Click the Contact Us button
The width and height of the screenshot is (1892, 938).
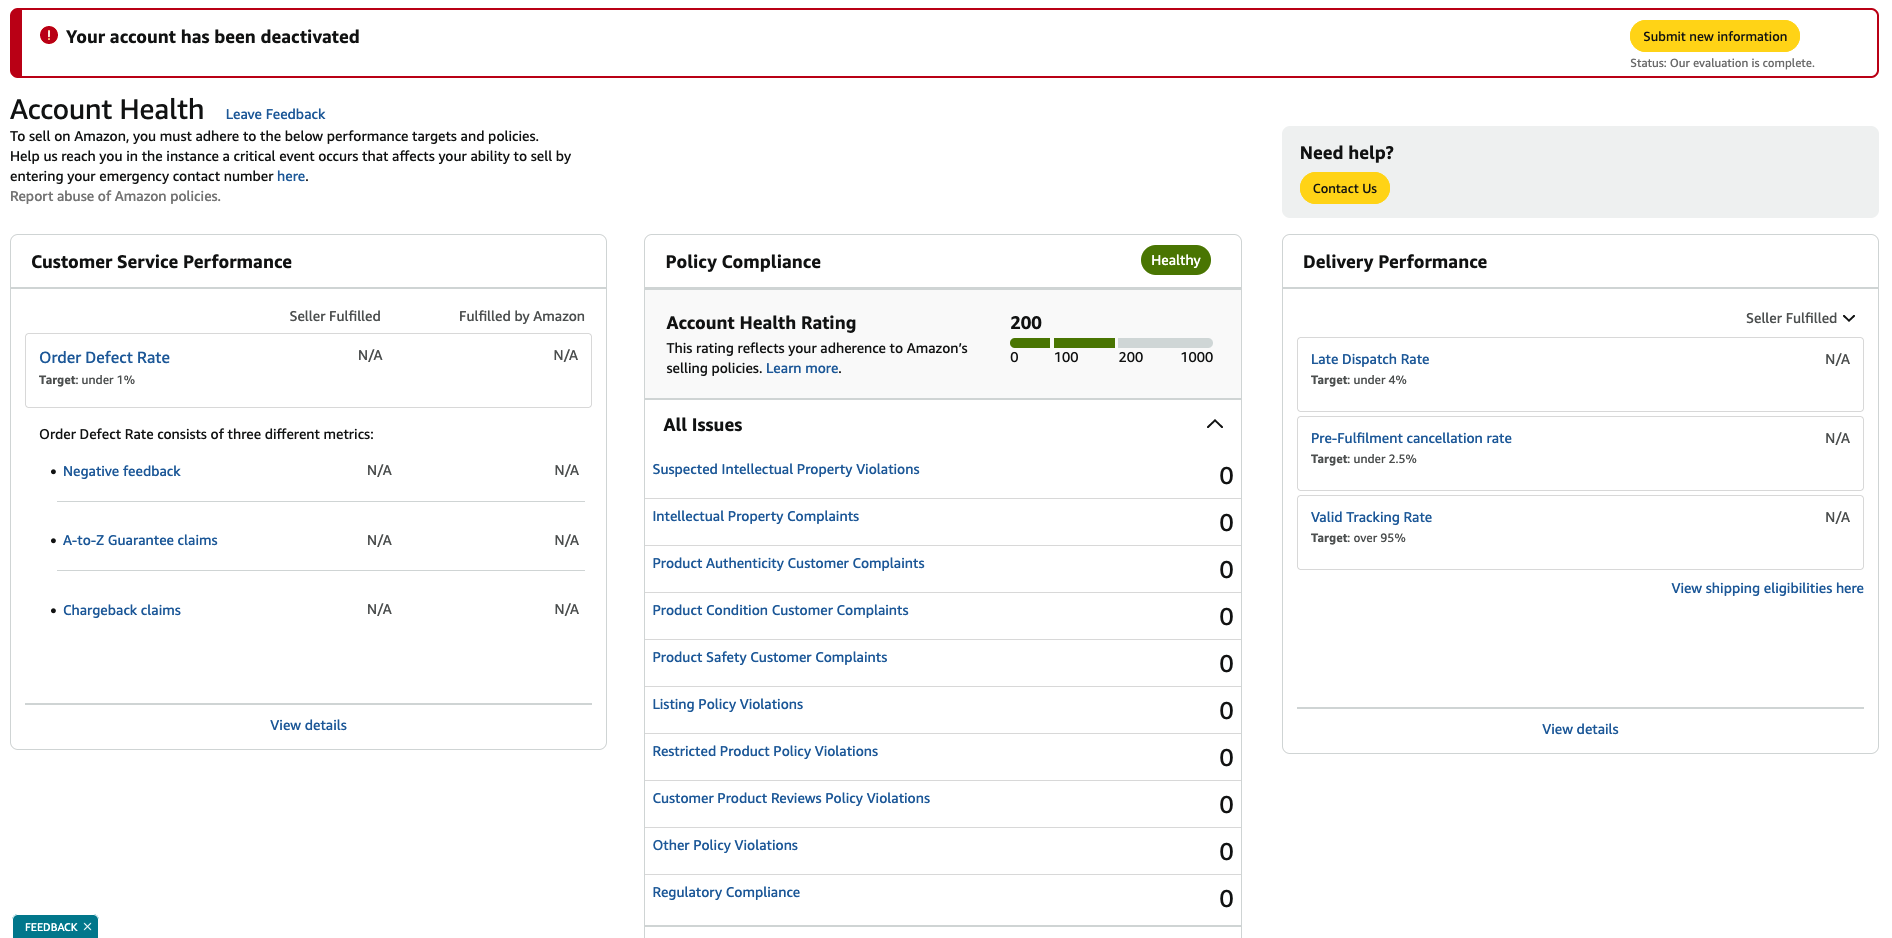1344,188
